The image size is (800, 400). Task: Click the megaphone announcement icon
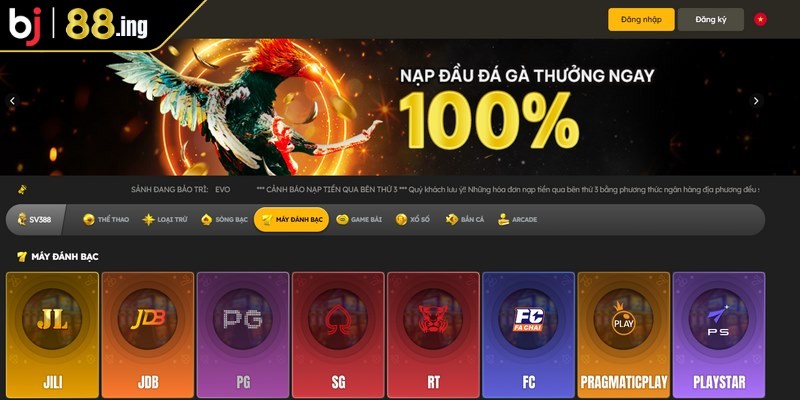22,190
